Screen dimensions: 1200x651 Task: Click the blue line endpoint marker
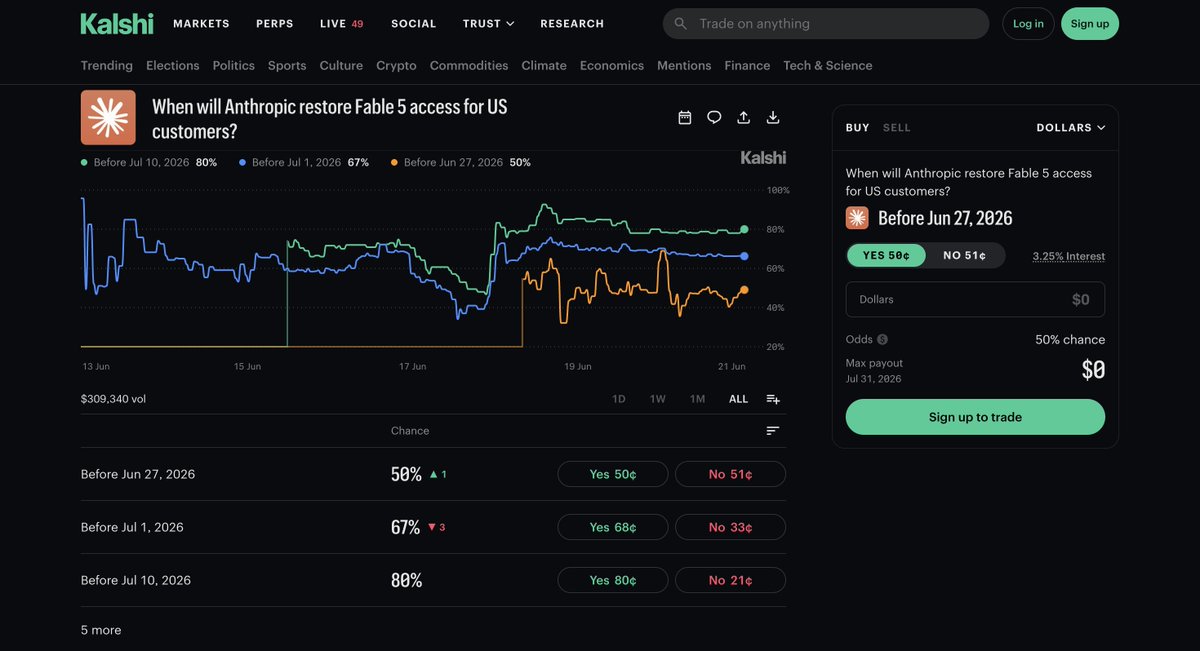[x=744, y=256]
